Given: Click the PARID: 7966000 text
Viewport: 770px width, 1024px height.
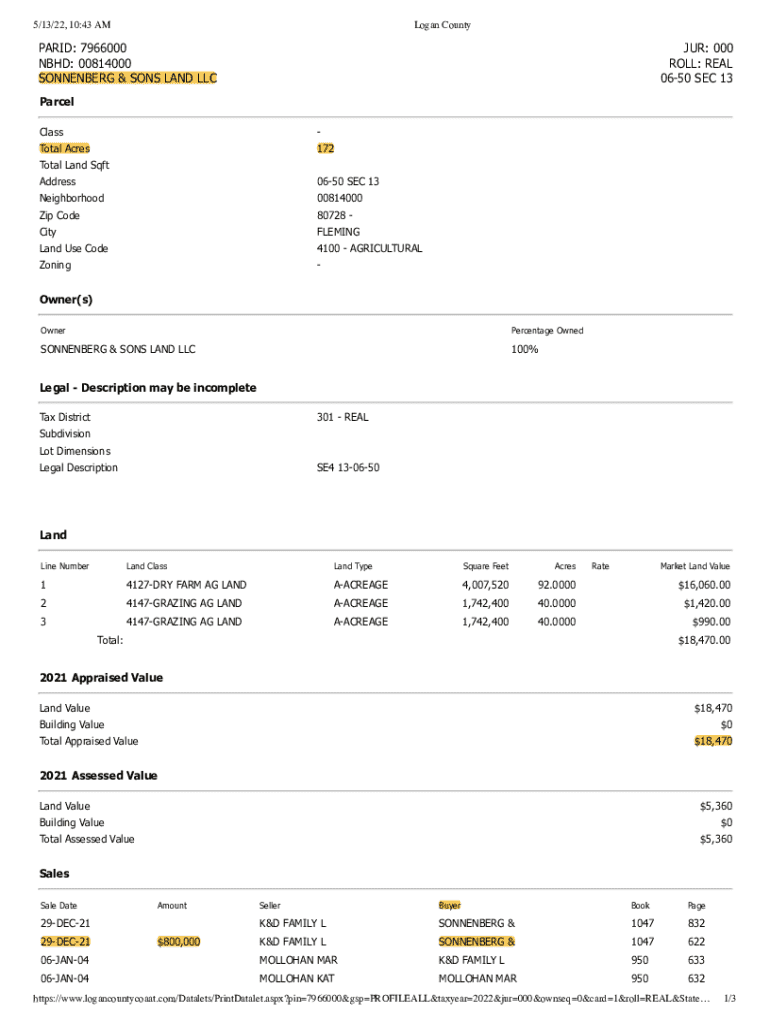Looking at the screenshot, I should tap(82, 48).
